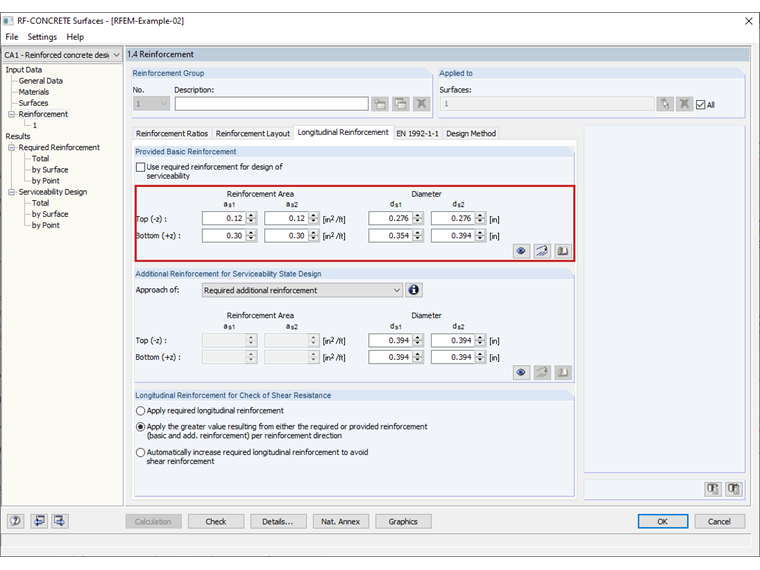Screen dimensions: 760x570
Task: Click the rebar import icon in Provided Basic Reinforcement
Action: click(x=542, y=251)
